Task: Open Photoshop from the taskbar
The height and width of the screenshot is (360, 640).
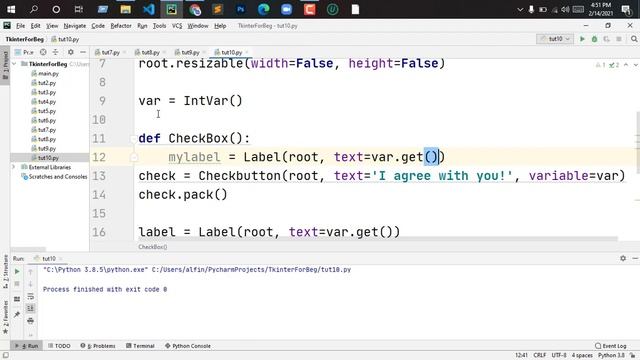Action: [241, 9]
